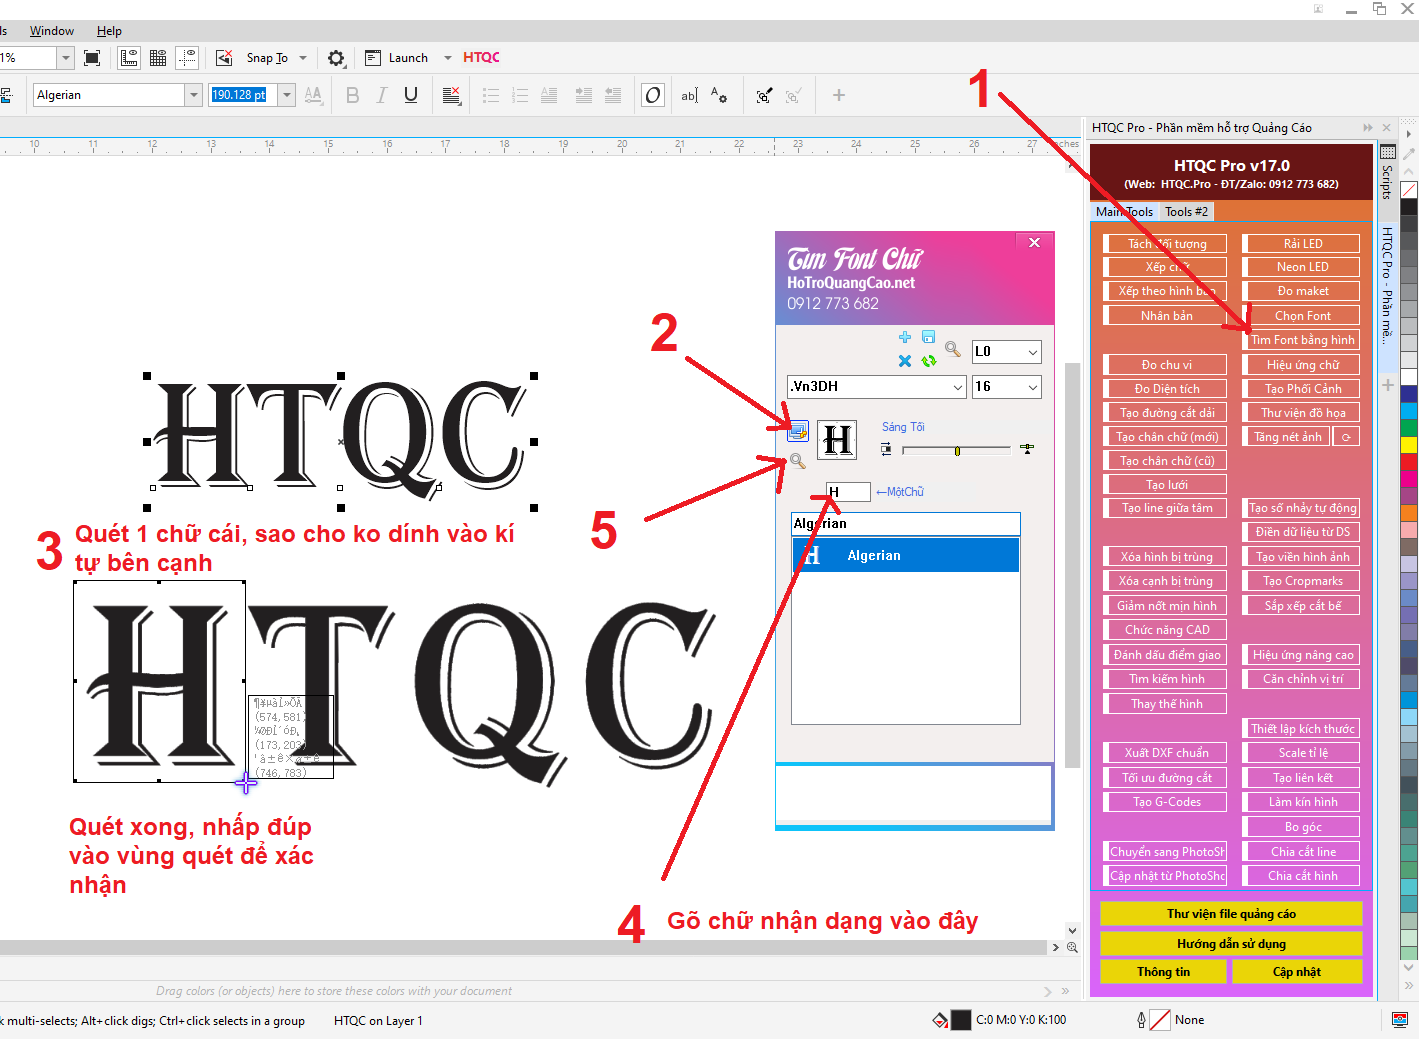Open the Help menu
Screen dimensions: 1419x1039
(x=109, y=31)
